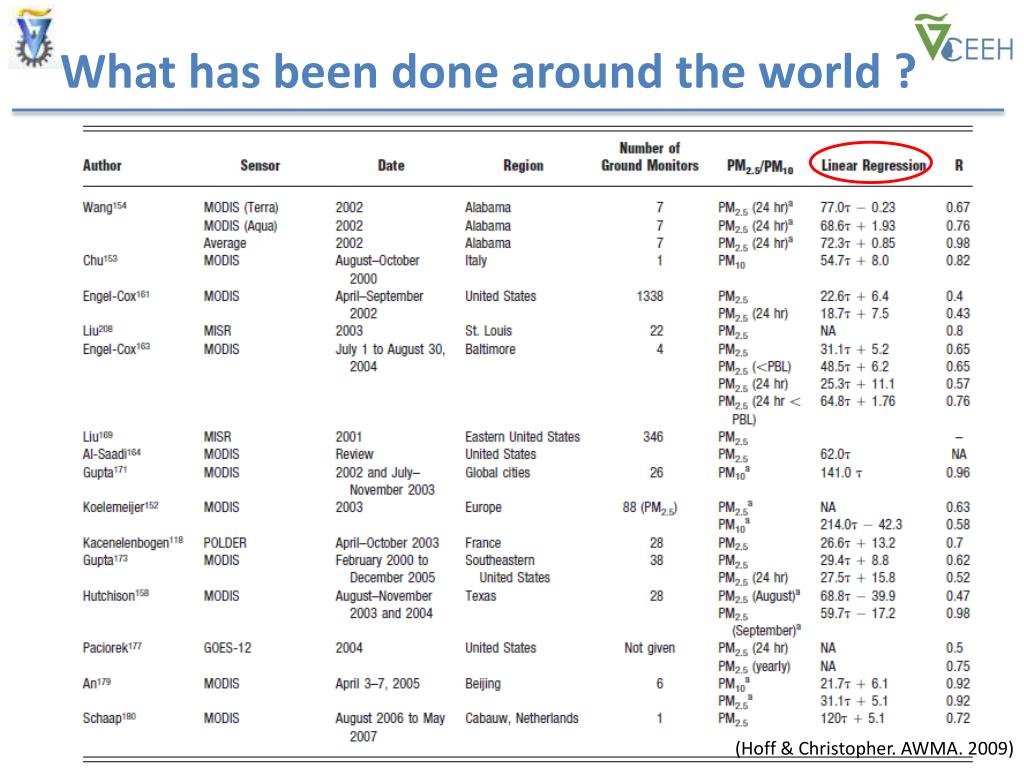
Task: Click the 'Southeastern' region cell
Action: [x=500, y=560]
